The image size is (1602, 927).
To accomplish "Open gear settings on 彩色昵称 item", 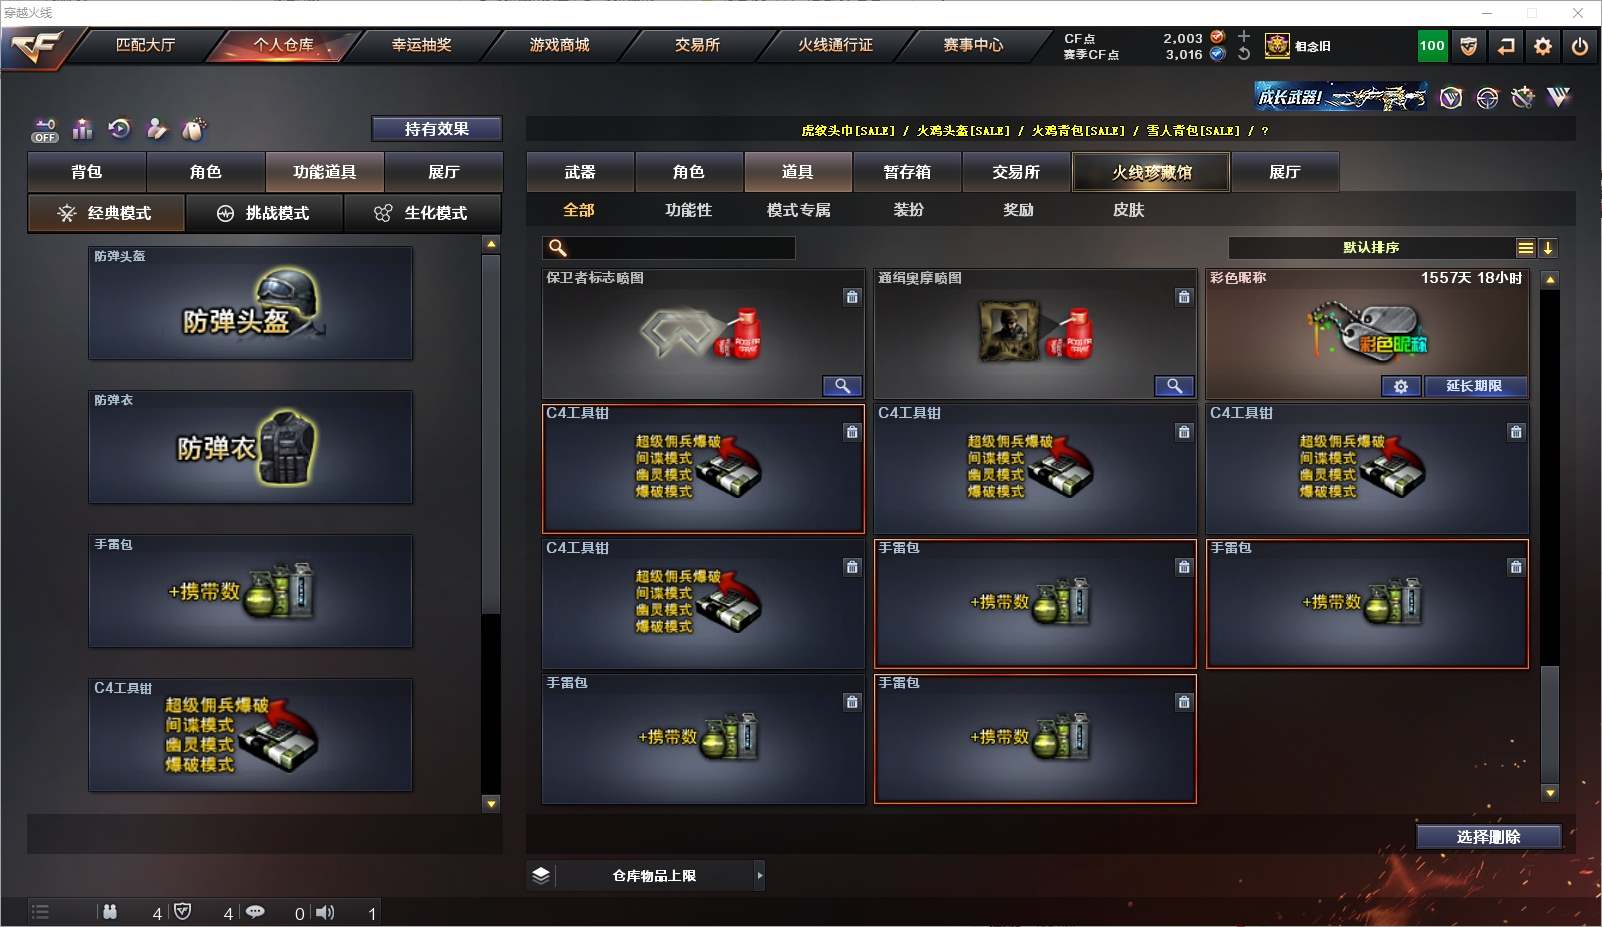I will [1401, 386].
